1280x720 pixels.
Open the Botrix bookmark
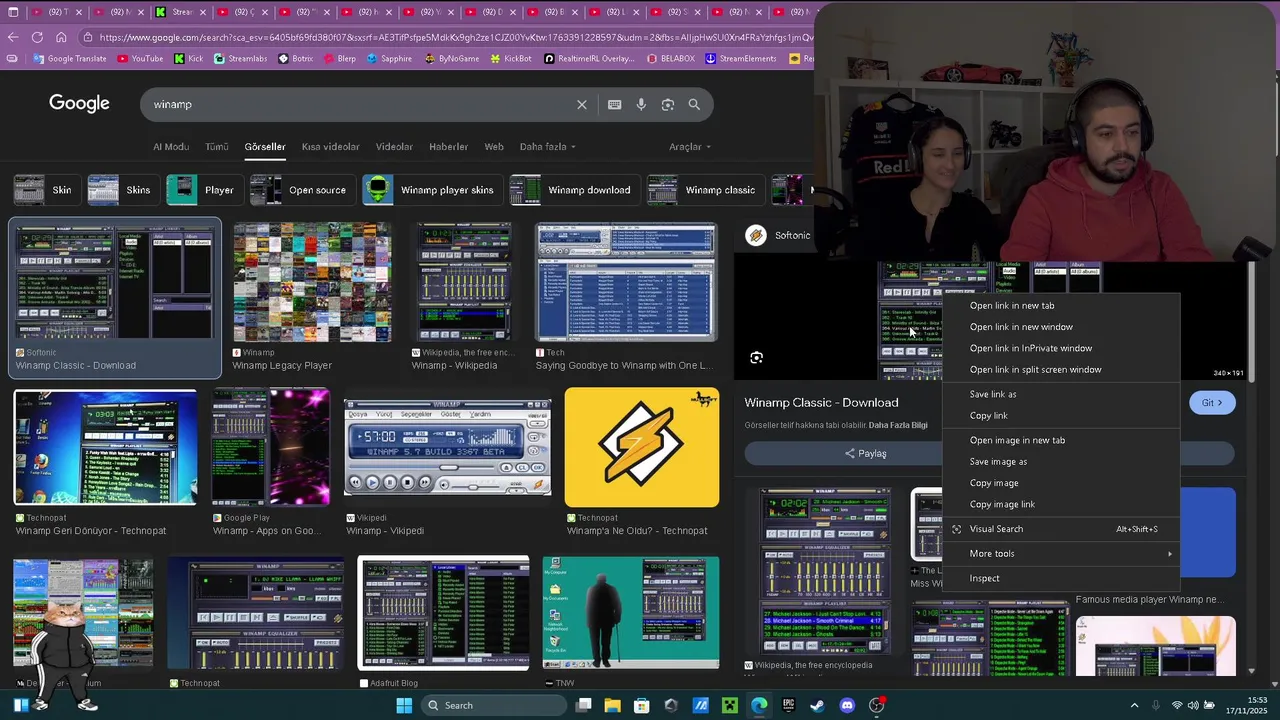tap(295, 58)
